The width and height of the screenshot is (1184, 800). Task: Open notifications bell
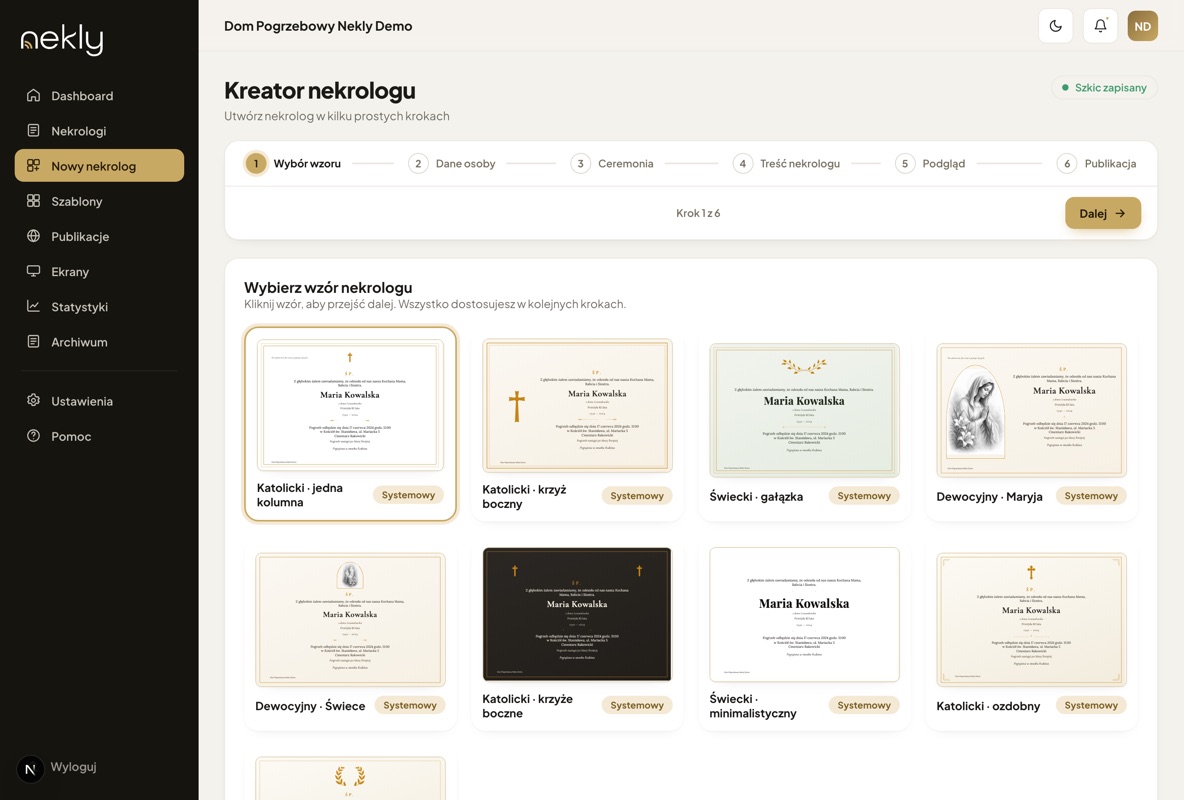(1100, 26)
